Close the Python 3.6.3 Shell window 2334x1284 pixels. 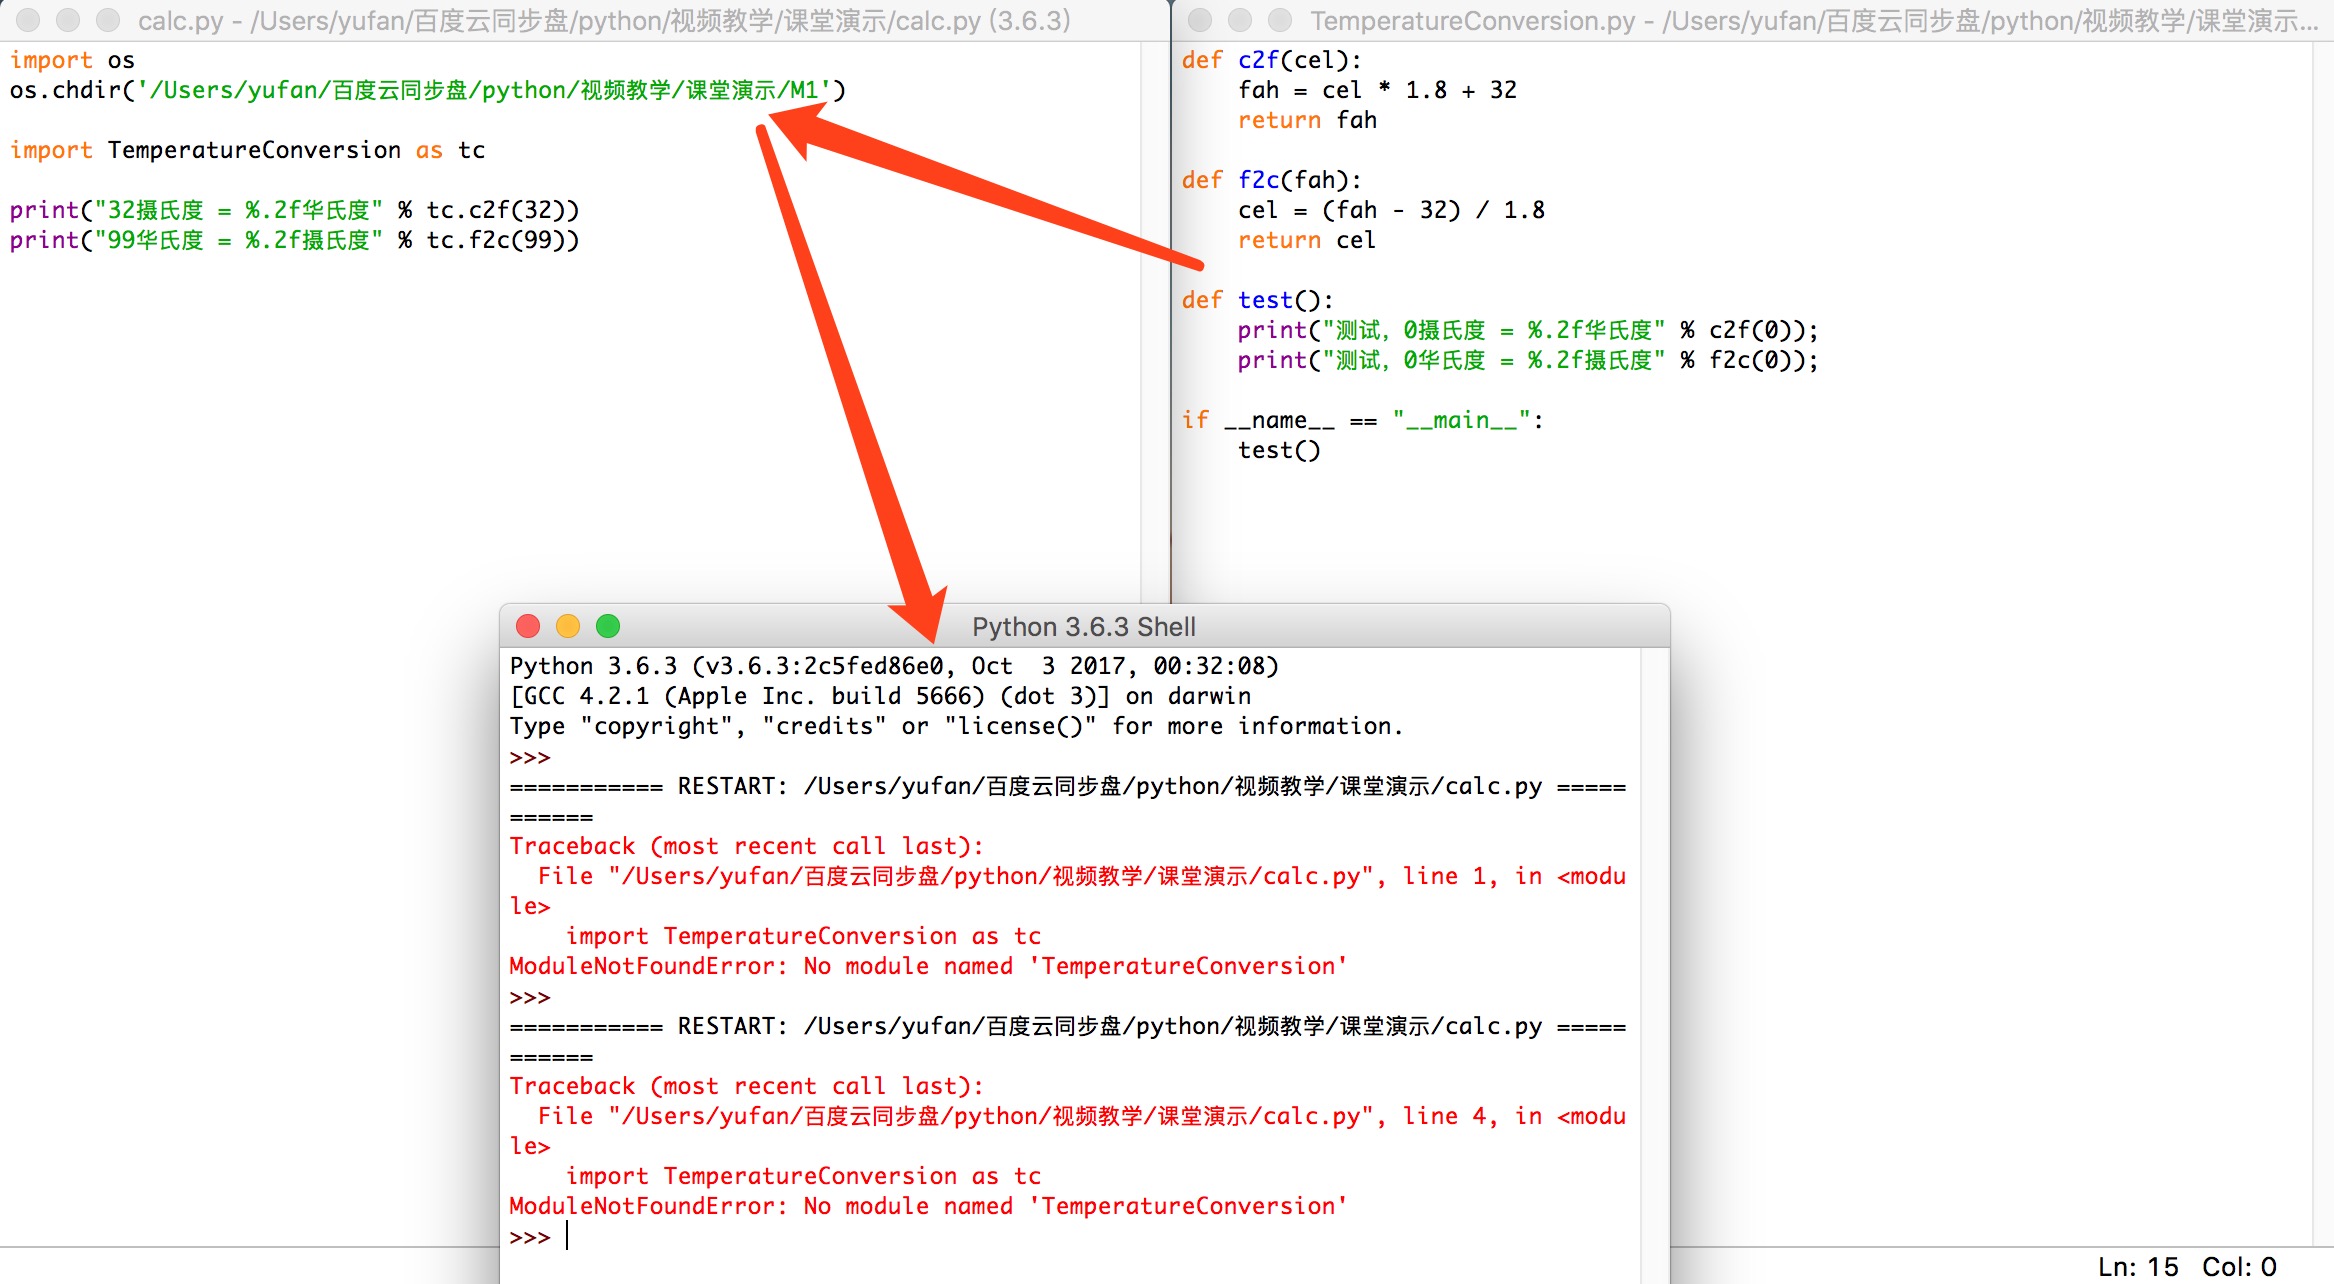(528, 626)
